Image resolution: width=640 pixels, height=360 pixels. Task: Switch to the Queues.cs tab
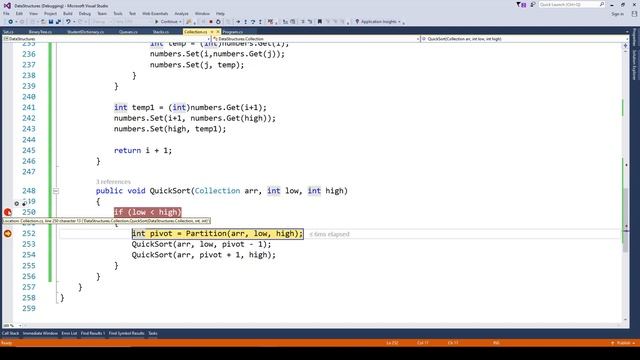click(x=128, y=32)
